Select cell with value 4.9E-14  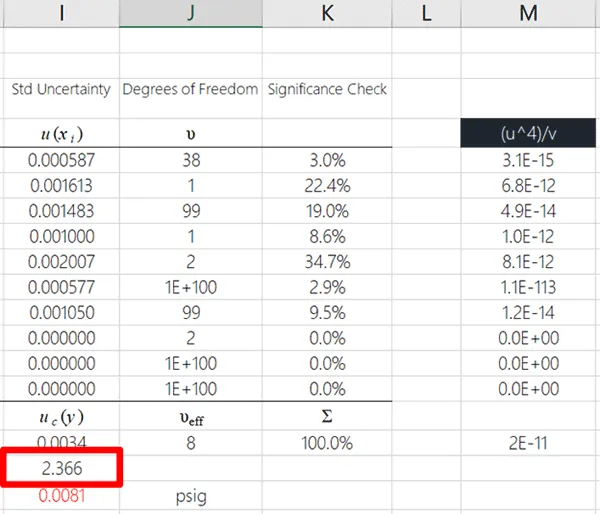[528, 211]
